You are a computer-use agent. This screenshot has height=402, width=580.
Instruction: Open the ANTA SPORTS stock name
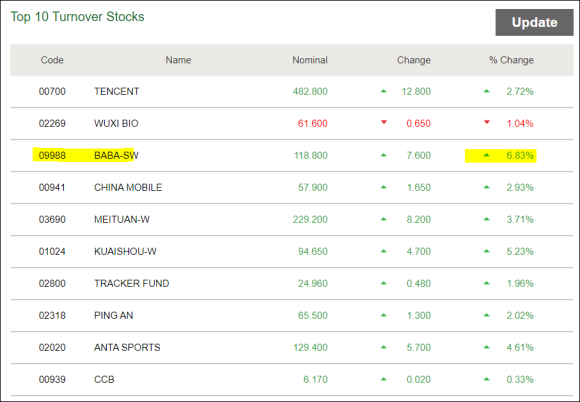coord(127,347)
